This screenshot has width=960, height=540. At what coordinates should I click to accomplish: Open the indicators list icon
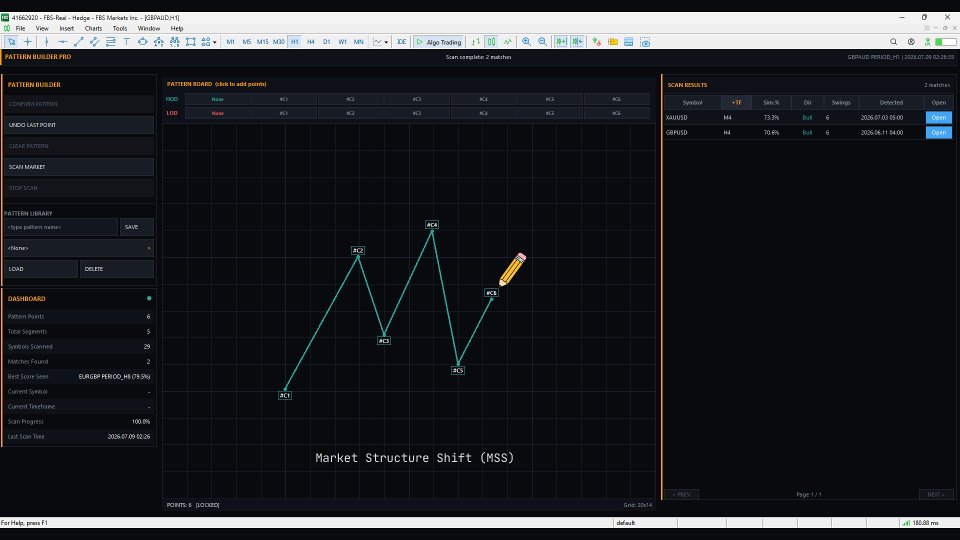(x=159, y=42)
